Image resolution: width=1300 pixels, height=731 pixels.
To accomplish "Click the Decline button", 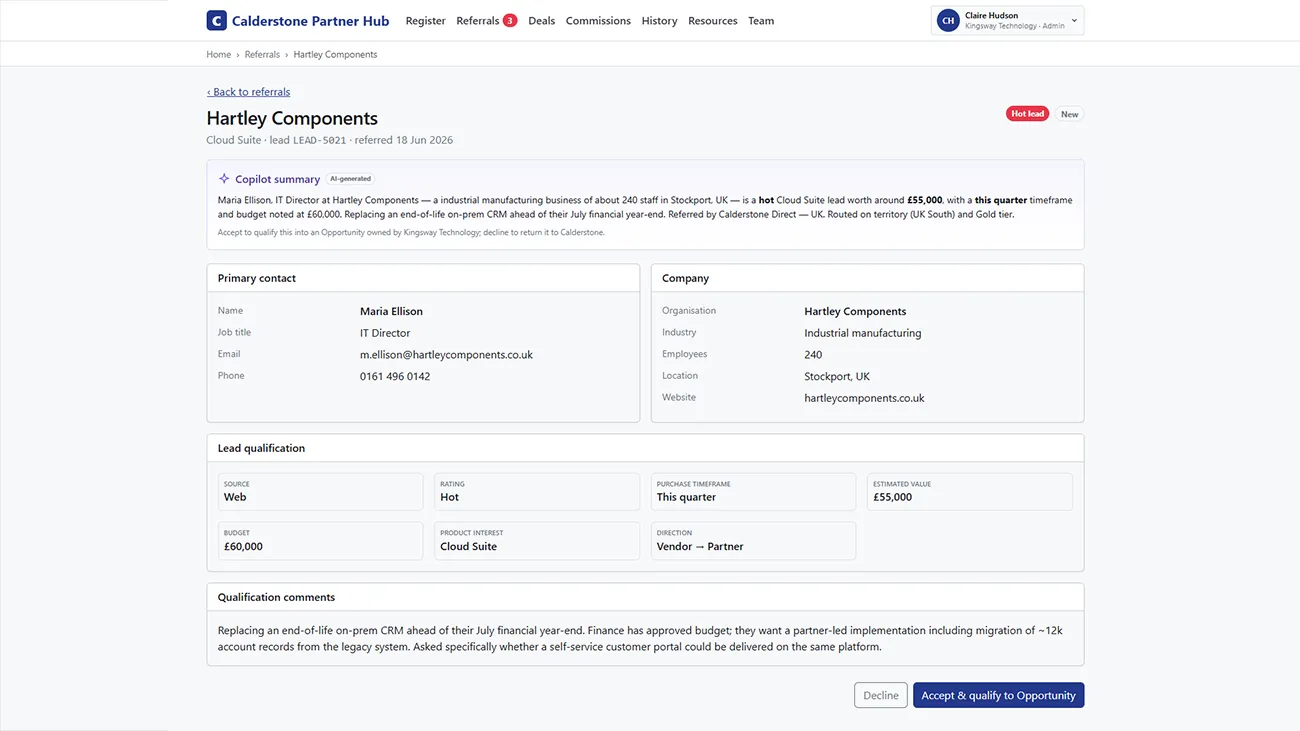I will (x=881, y=695).
